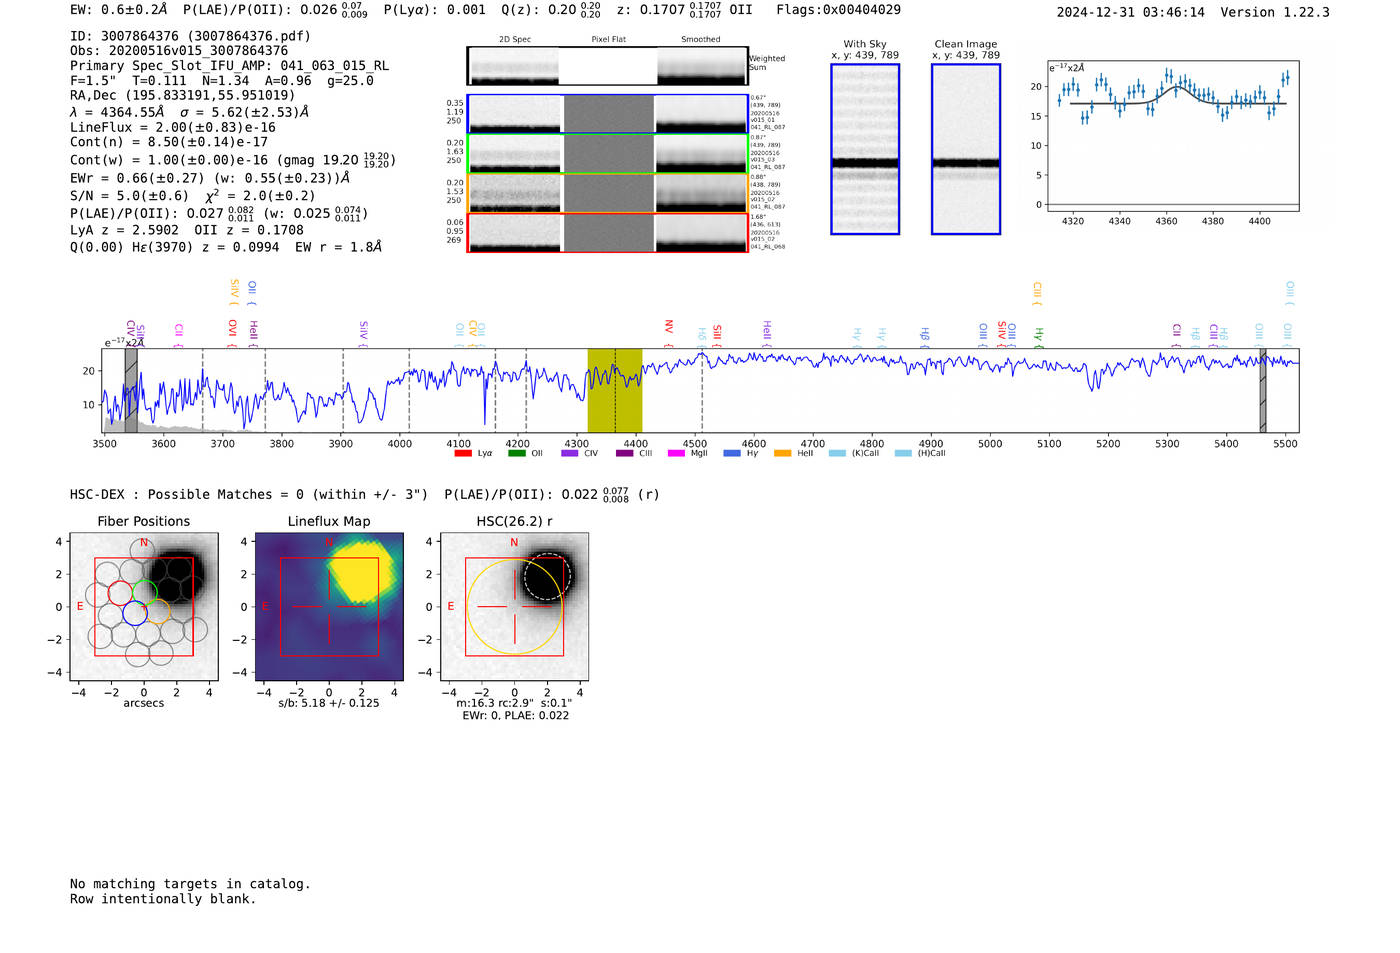Open the Lineflux Map image
1400x953 pixels.
329,607
